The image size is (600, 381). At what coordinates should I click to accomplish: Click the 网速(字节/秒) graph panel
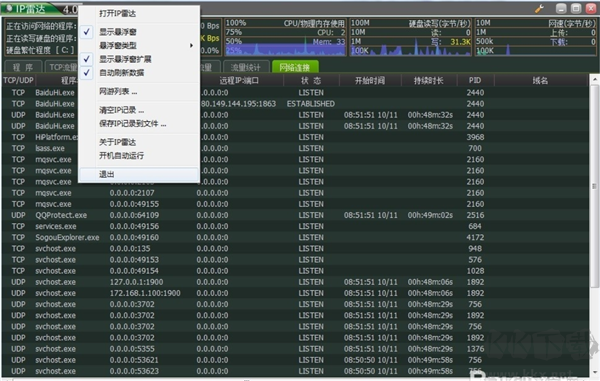click(x=536, y=37)
